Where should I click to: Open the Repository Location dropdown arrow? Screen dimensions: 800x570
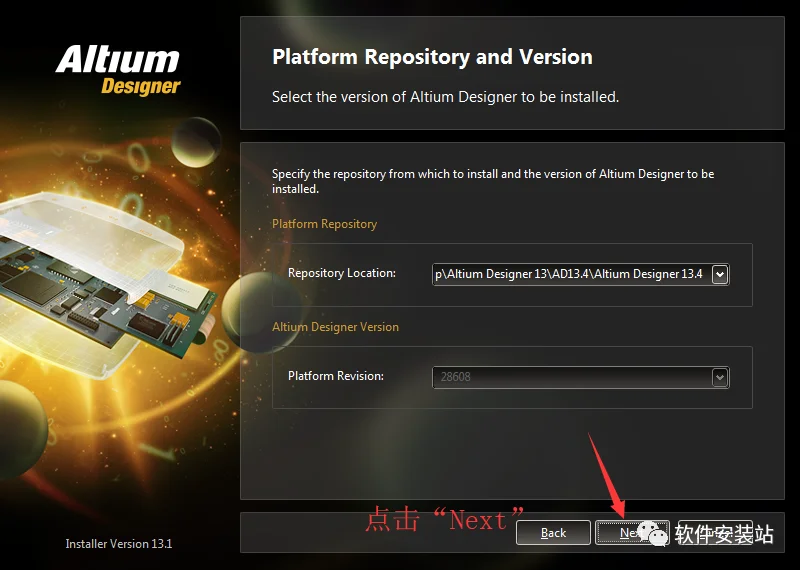(x=720, y=275)
